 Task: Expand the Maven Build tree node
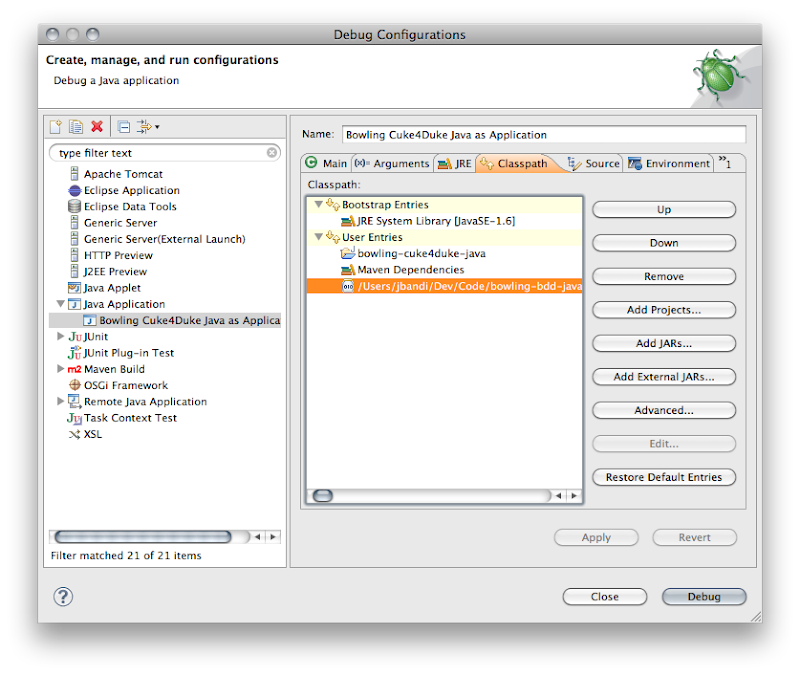(x=60, y=368)
